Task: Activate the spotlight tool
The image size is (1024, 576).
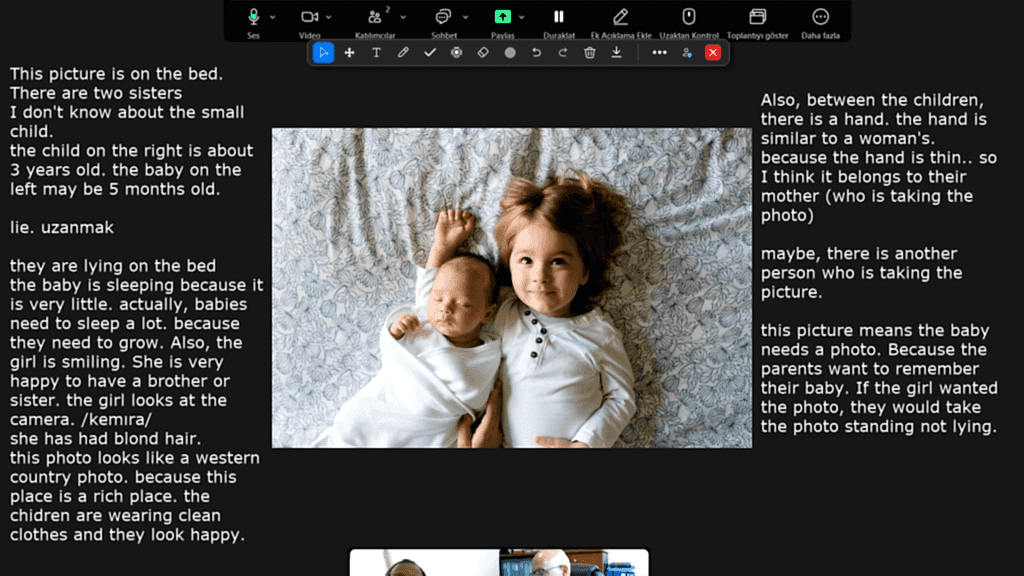Action: click(x=457, y=53)
